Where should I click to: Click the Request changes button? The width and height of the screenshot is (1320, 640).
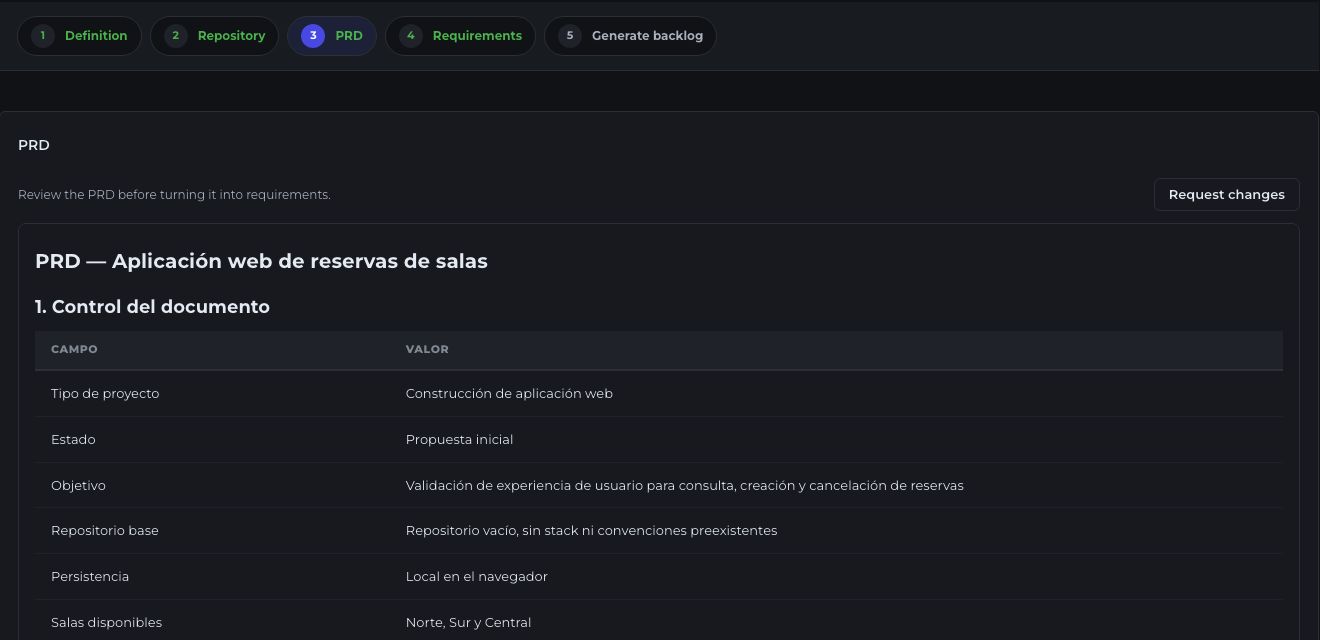pyautogui.click(x=1226, y=195)
